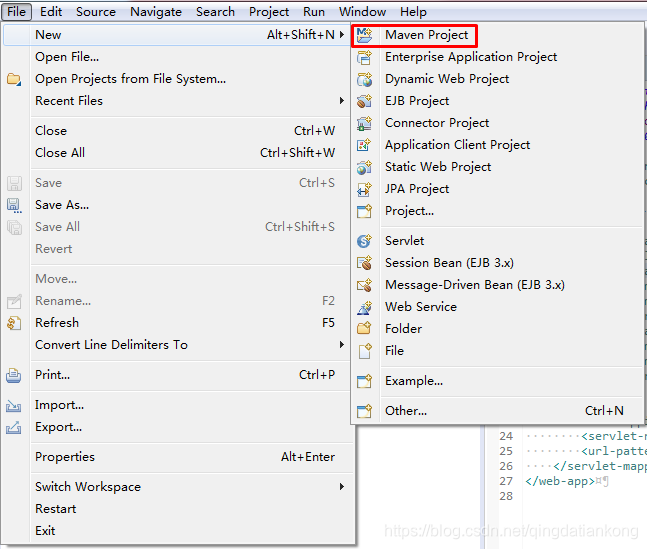Open the Run menu
Screen dimensions: 647x549
tap(314, 12)
